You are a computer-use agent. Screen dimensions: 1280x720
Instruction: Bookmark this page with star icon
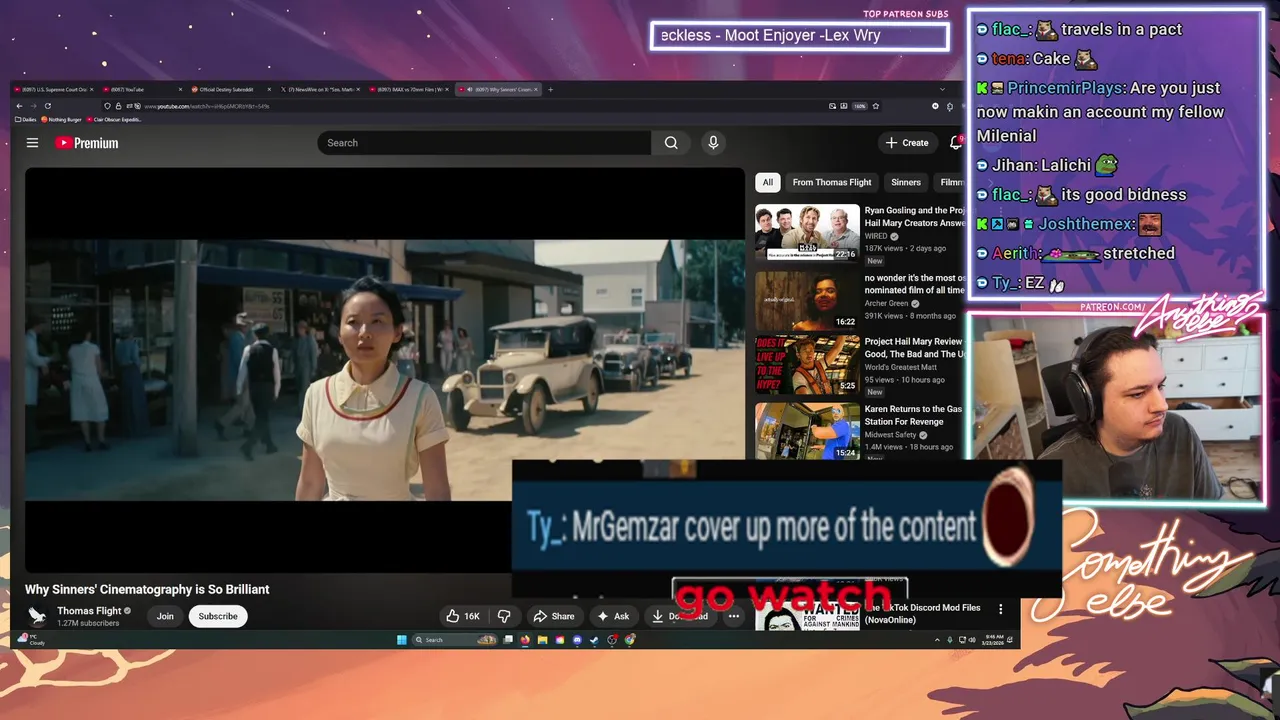point(876,105)
